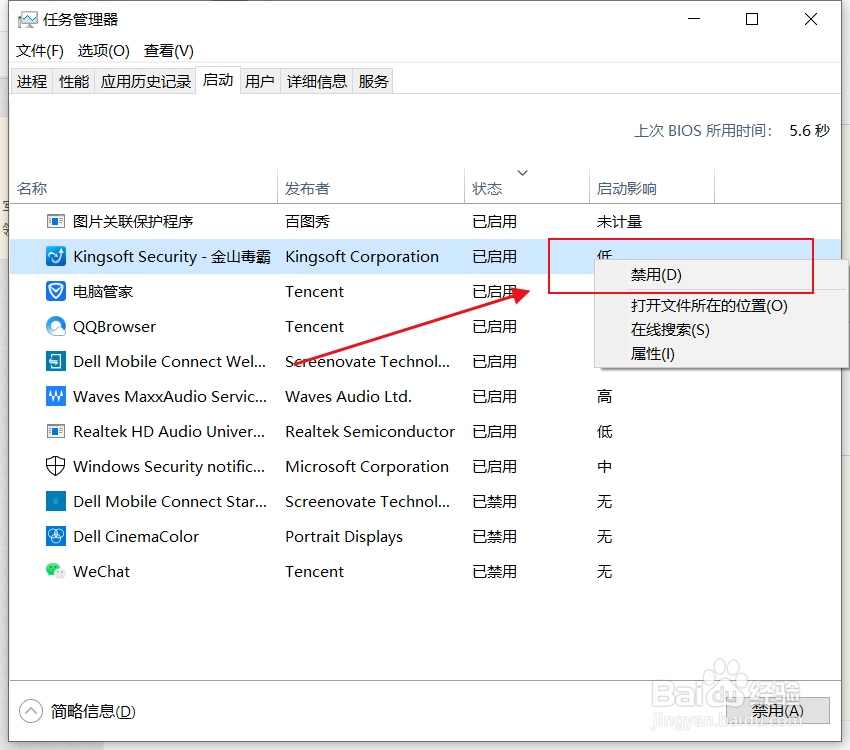Screen dimensions: 850x750
Task: Select the WeChat row name
Action: coord(101,572)
